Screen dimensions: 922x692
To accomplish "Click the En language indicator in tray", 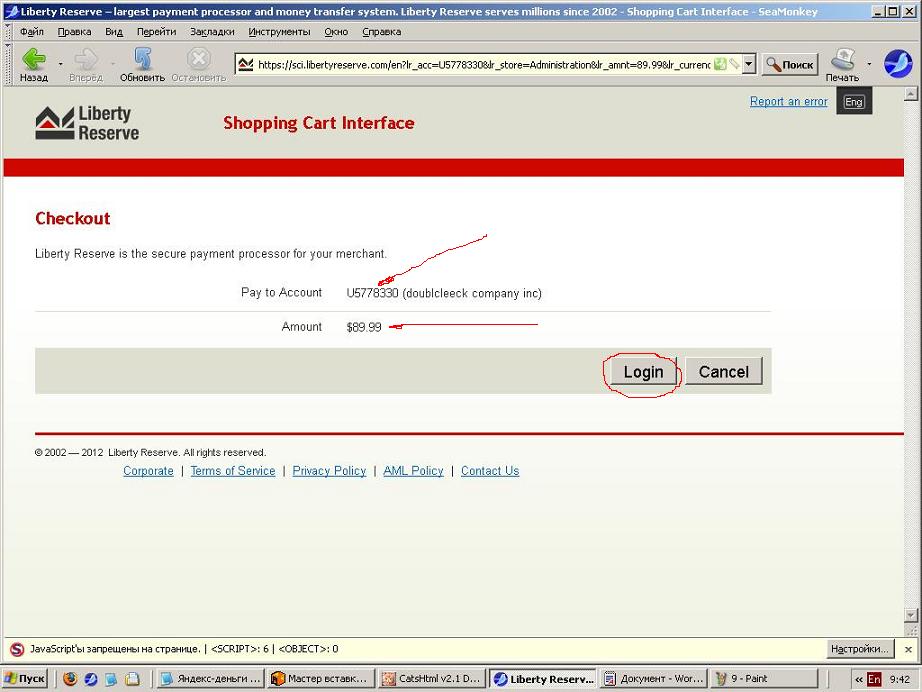I will click(x=874, y=679).
